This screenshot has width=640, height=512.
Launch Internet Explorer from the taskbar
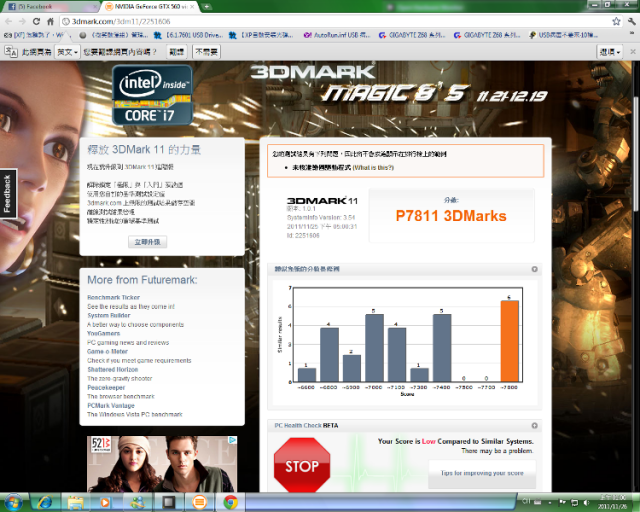coord(44,502)
